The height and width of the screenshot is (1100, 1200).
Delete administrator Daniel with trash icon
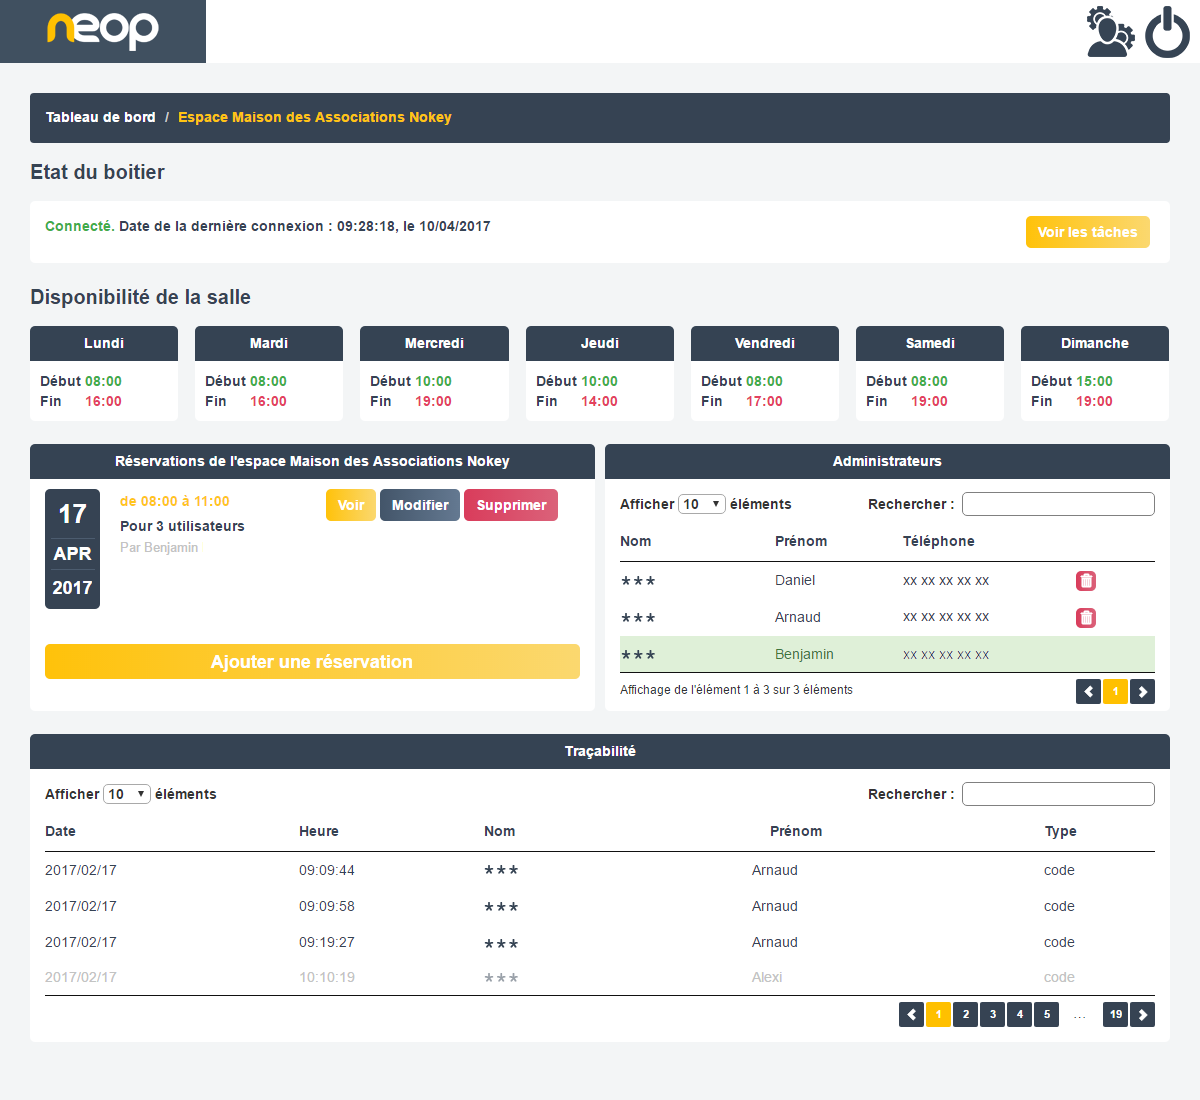[1086, 581]
